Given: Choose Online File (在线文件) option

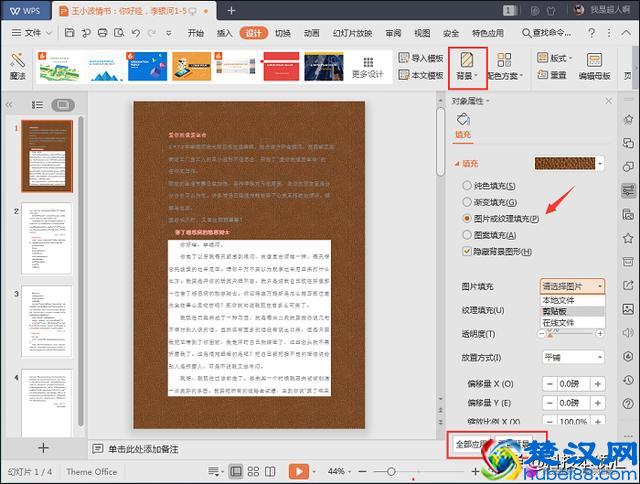Looking at the screenshot, I should (572, 322).
